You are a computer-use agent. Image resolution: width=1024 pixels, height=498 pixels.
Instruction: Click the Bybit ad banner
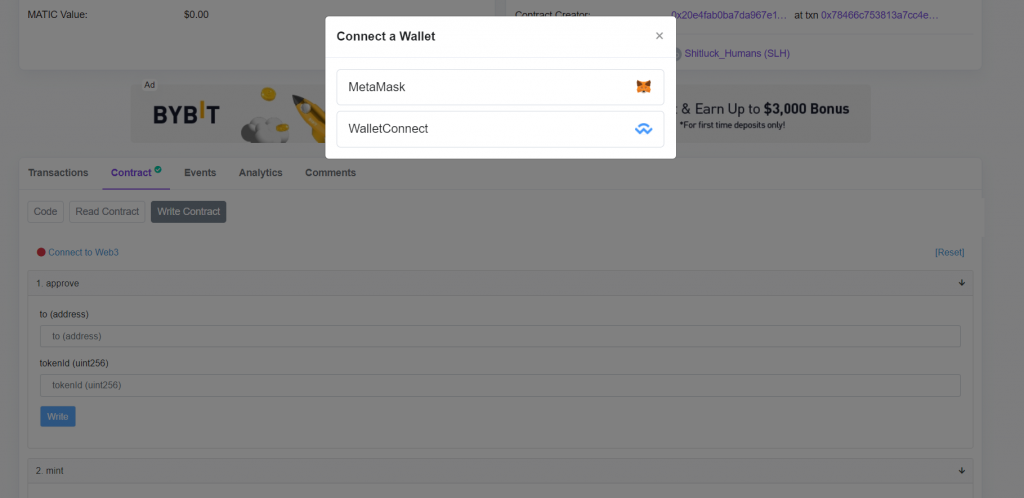click(500, 113)
